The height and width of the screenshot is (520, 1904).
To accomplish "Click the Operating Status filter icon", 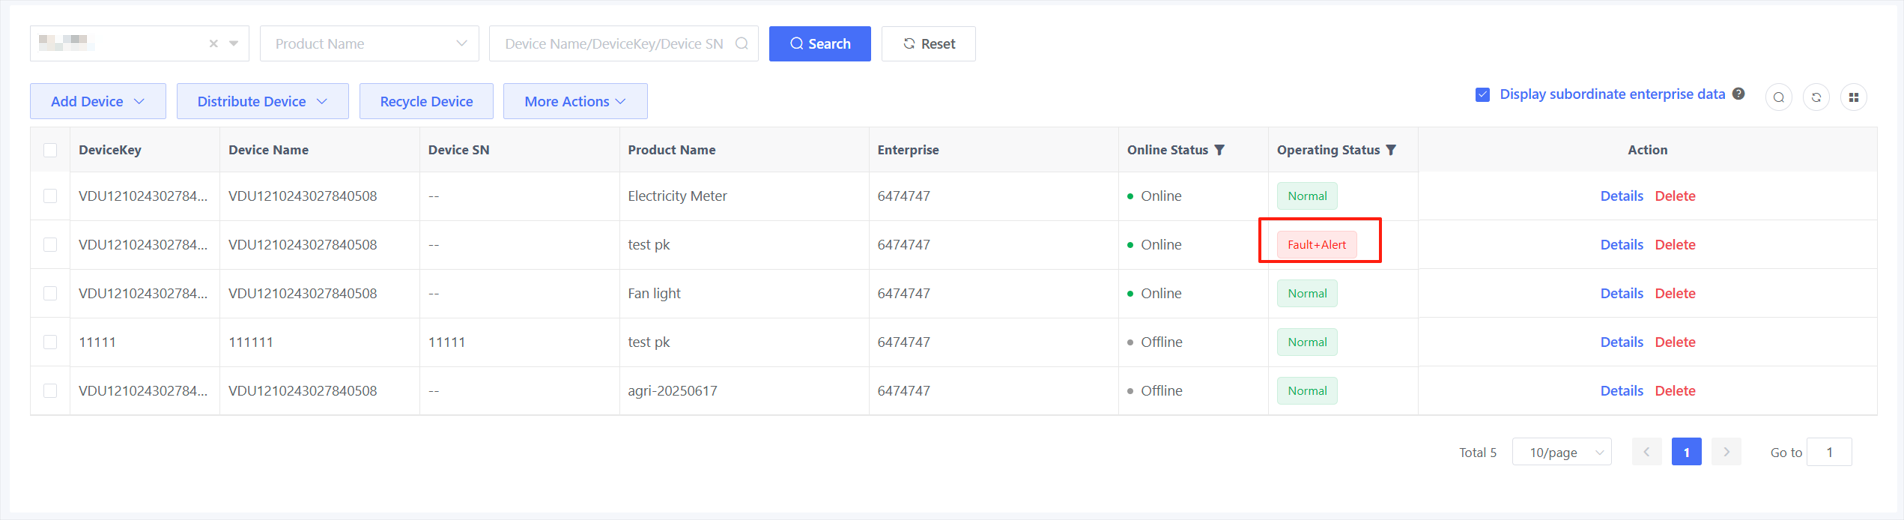I will click(1391, 150).
